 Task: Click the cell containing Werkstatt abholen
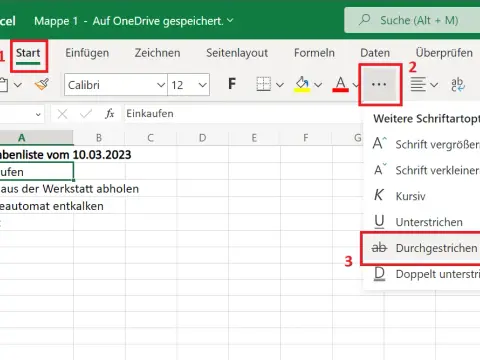[x=36, y=189]
